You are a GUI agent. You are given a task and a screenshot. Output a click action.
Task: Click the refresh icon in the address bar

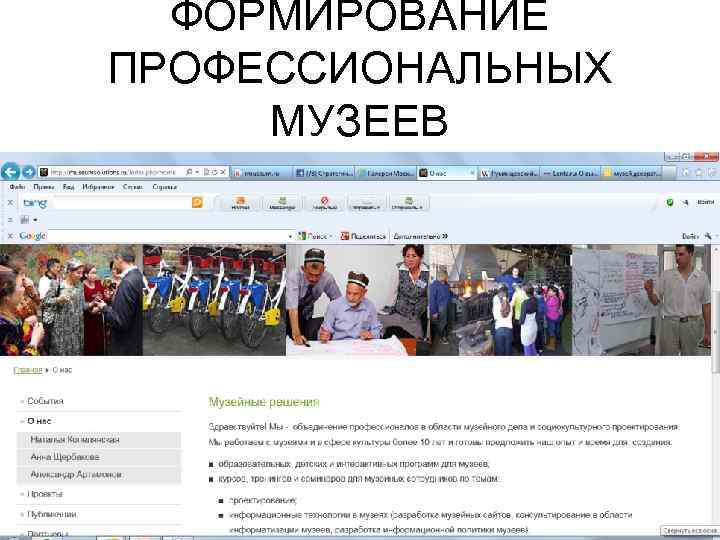pyautogui.click(x=214, y=172)
